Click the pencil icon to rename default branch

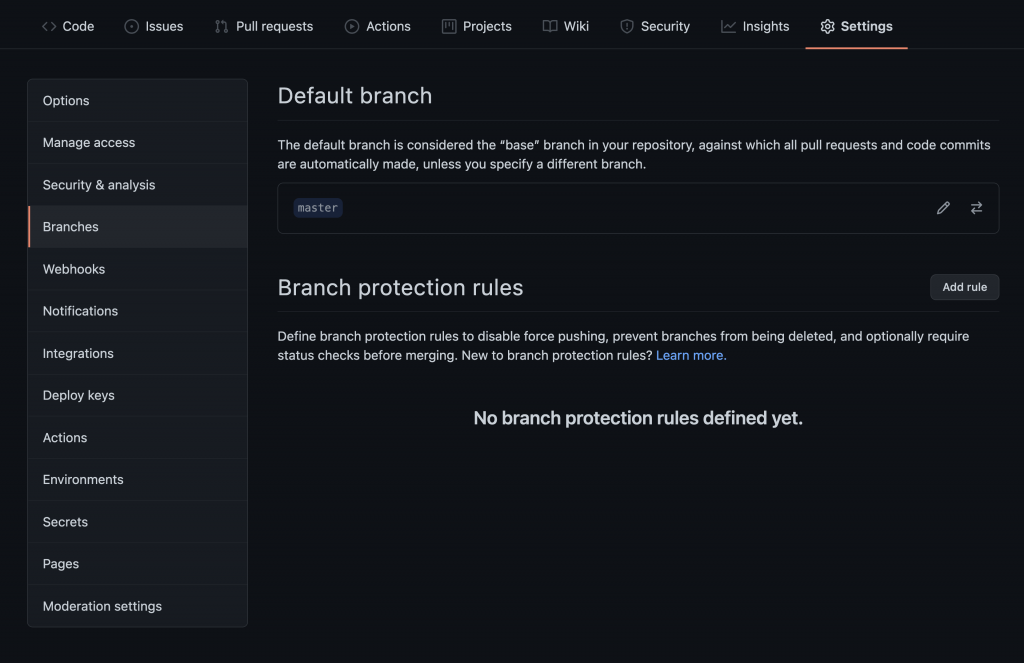coord(943,208)
